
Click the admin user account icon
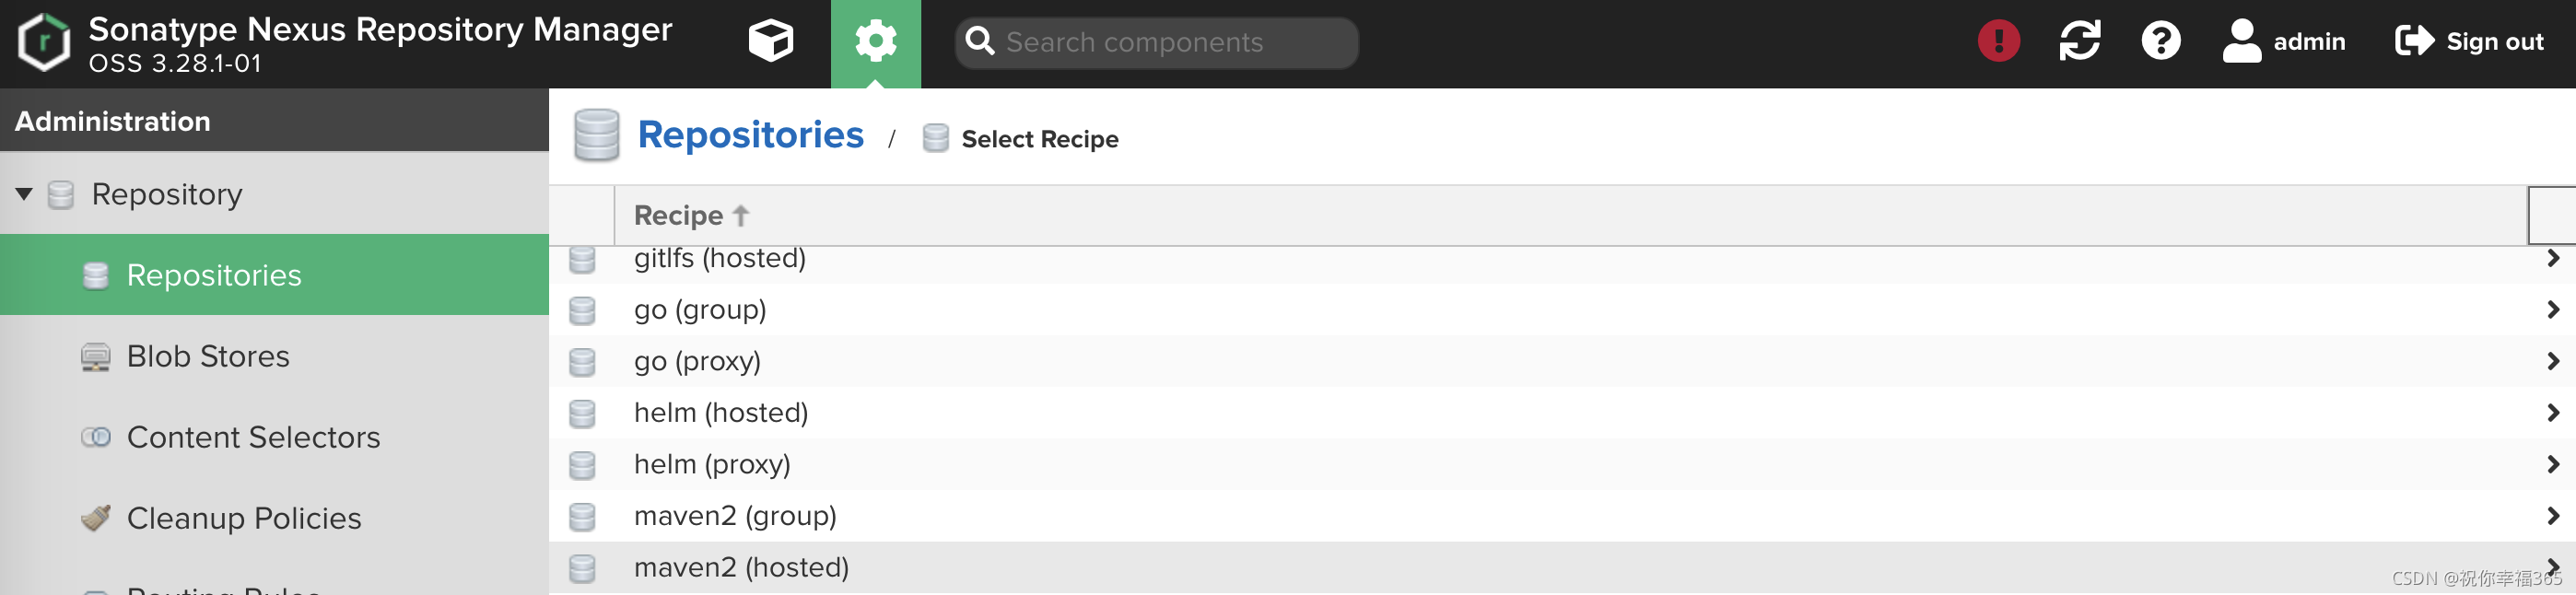2241,42
